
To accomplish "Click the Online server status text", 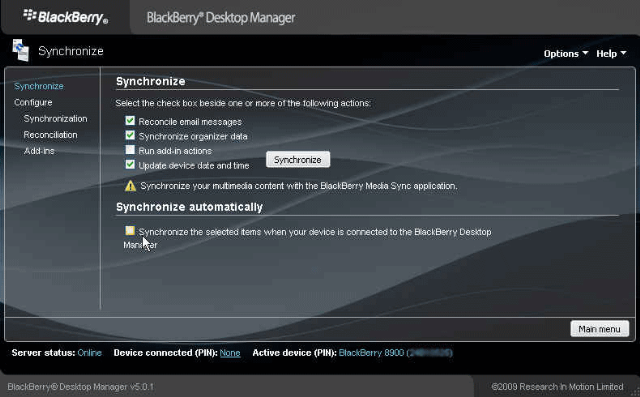I will coord(89,353).
